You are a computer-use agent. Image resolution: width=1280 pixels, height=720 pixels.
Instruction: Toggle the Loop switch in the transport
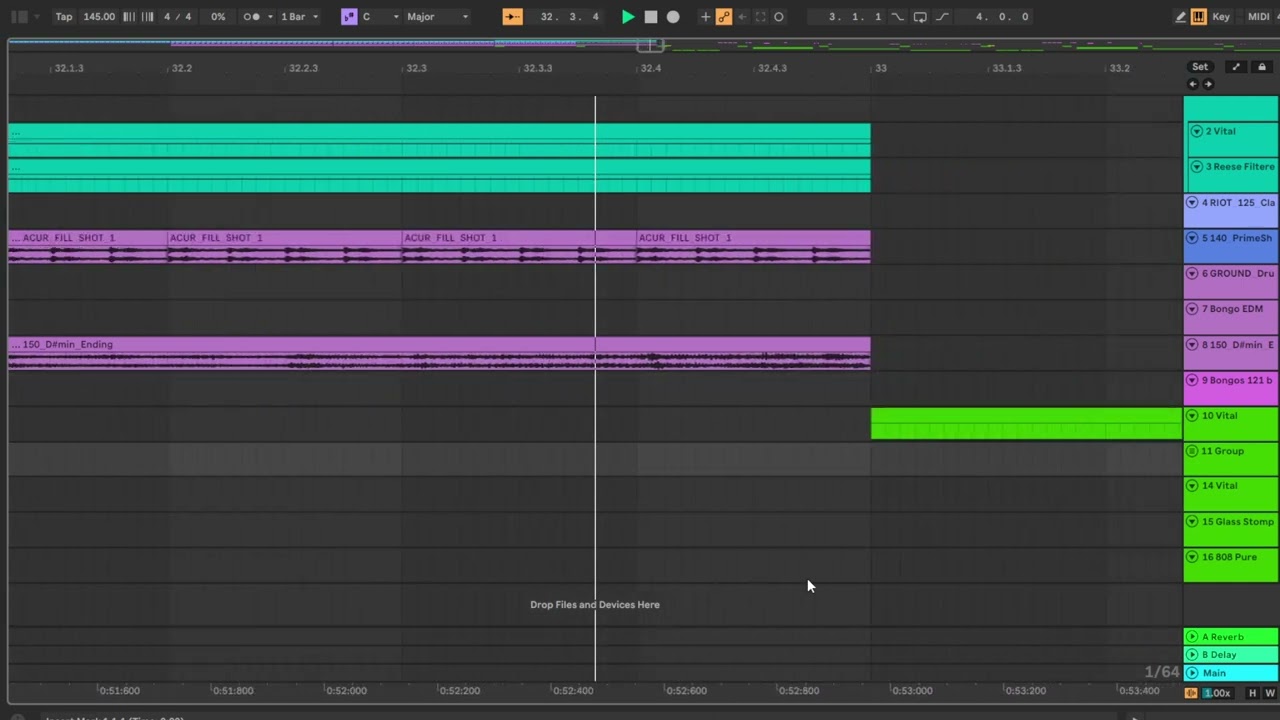pos(919,17)
